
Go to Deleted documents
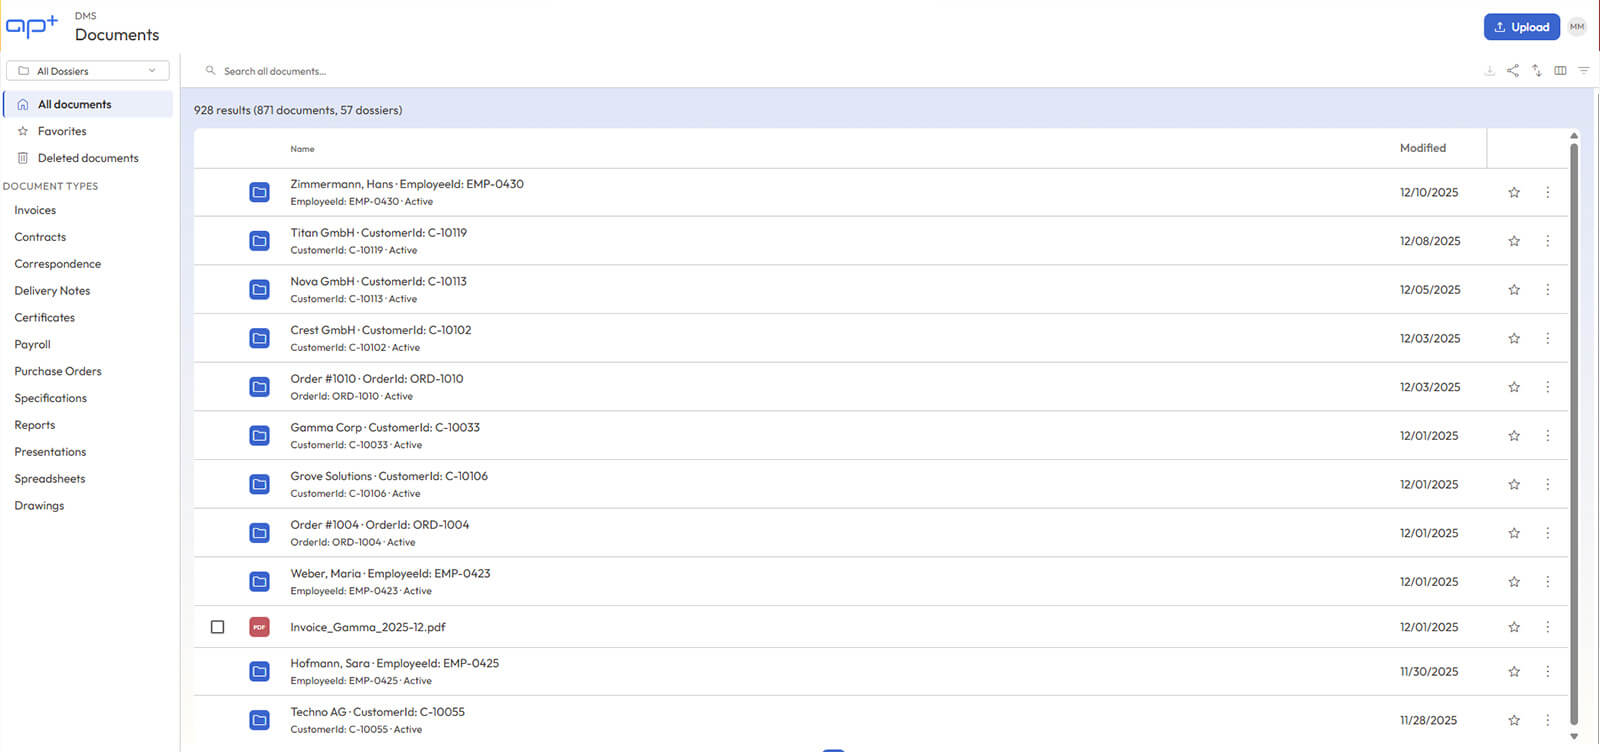pos(88,158)
